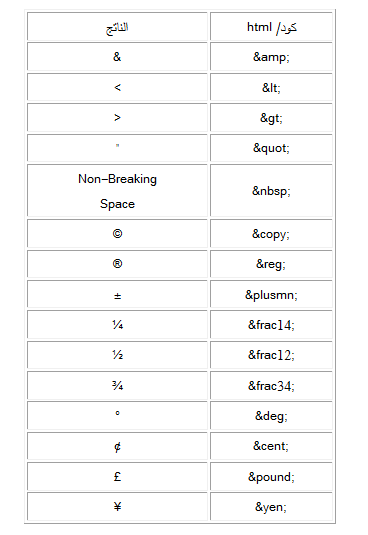This screenshot has width=368, height=535.
Task: Click the one-quarter ¼ fraction symbol
Action: tap(117, 325)
